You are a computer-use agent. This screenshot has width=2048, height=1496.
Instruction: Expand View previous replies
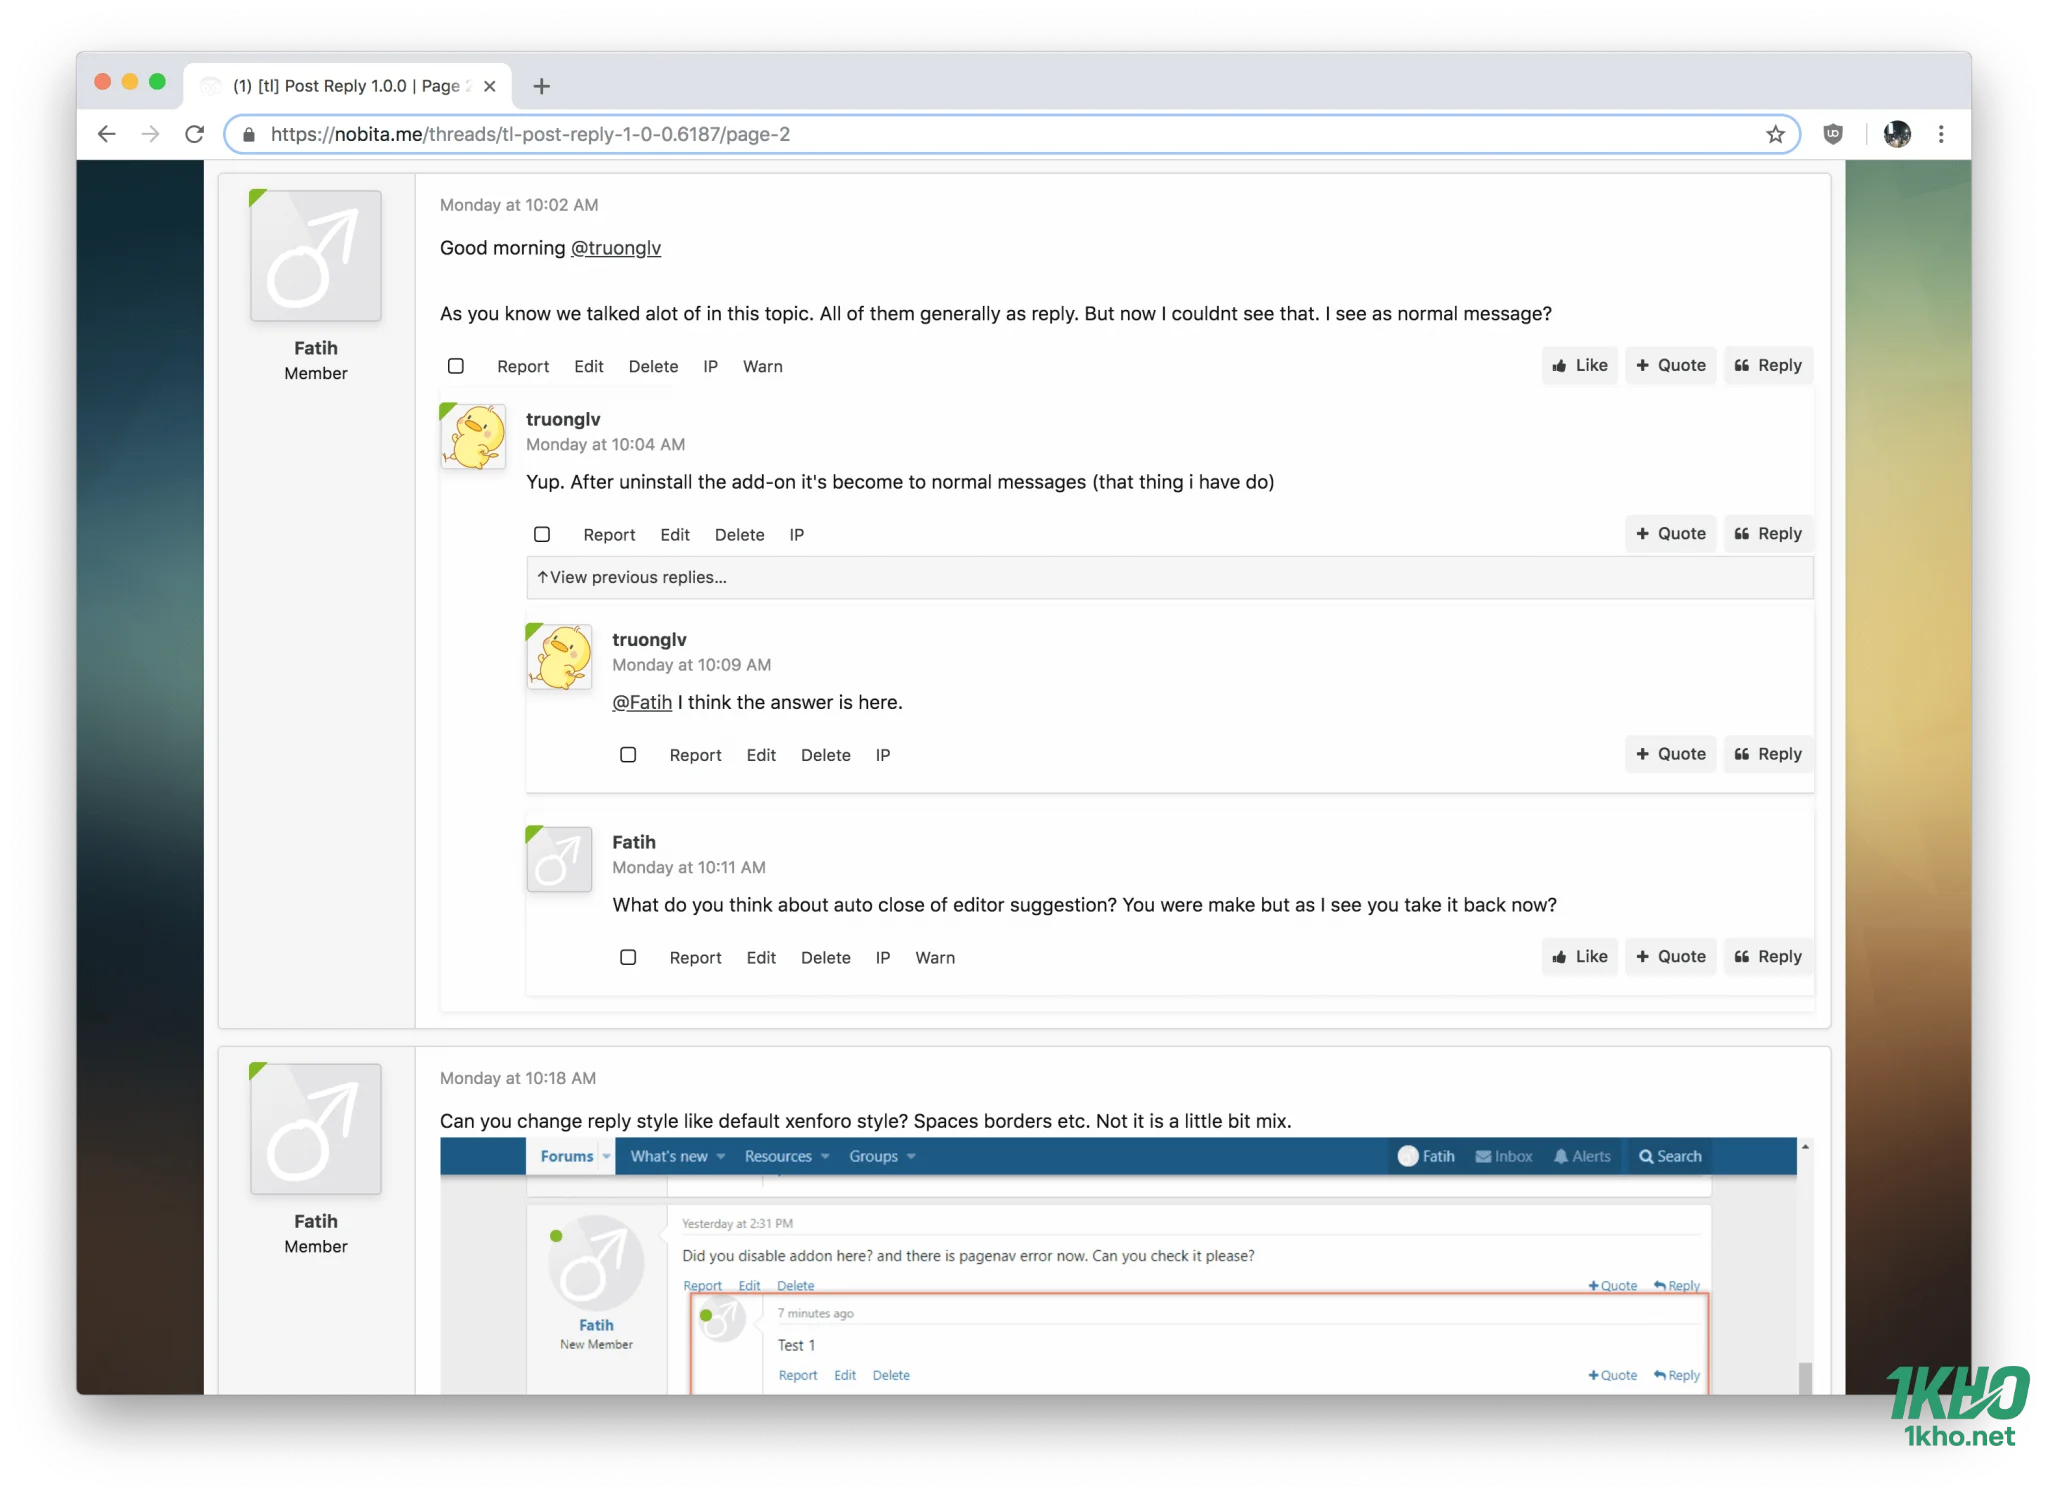pos(633,577)
